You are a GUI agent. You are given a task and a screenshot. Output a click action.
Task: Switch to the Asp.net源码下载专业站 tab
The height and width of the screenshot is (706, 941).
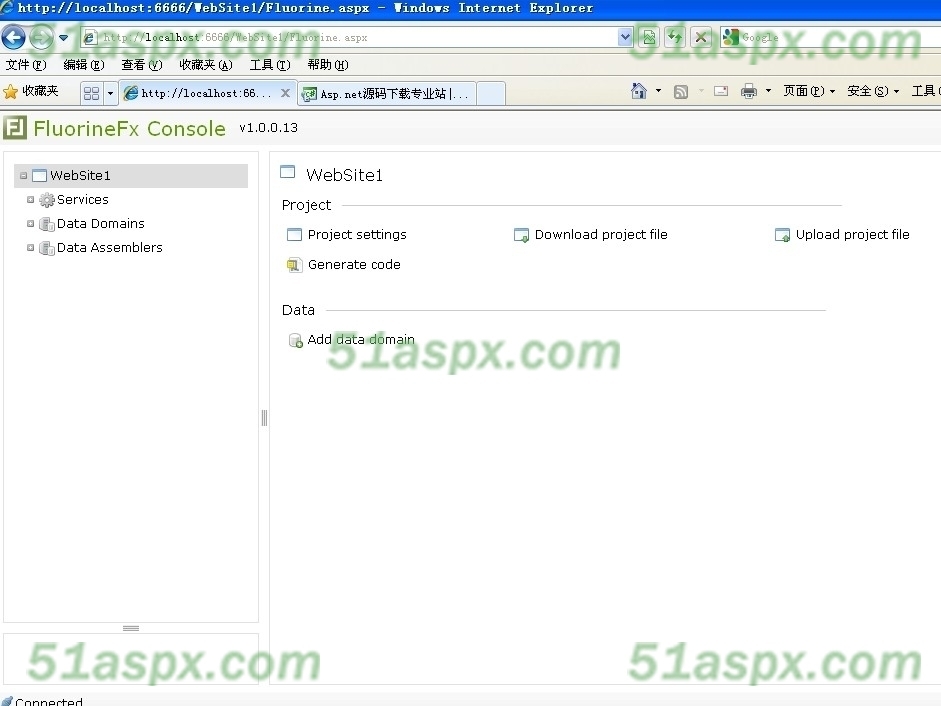pyautogui.click(x=386, y=94)
